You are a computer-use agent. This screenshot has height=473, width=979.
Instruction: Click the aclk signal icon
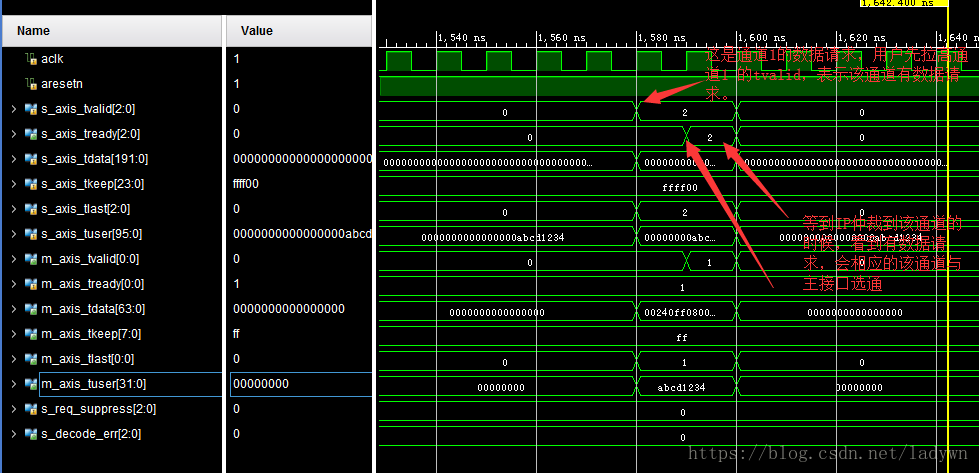point(31,59)
